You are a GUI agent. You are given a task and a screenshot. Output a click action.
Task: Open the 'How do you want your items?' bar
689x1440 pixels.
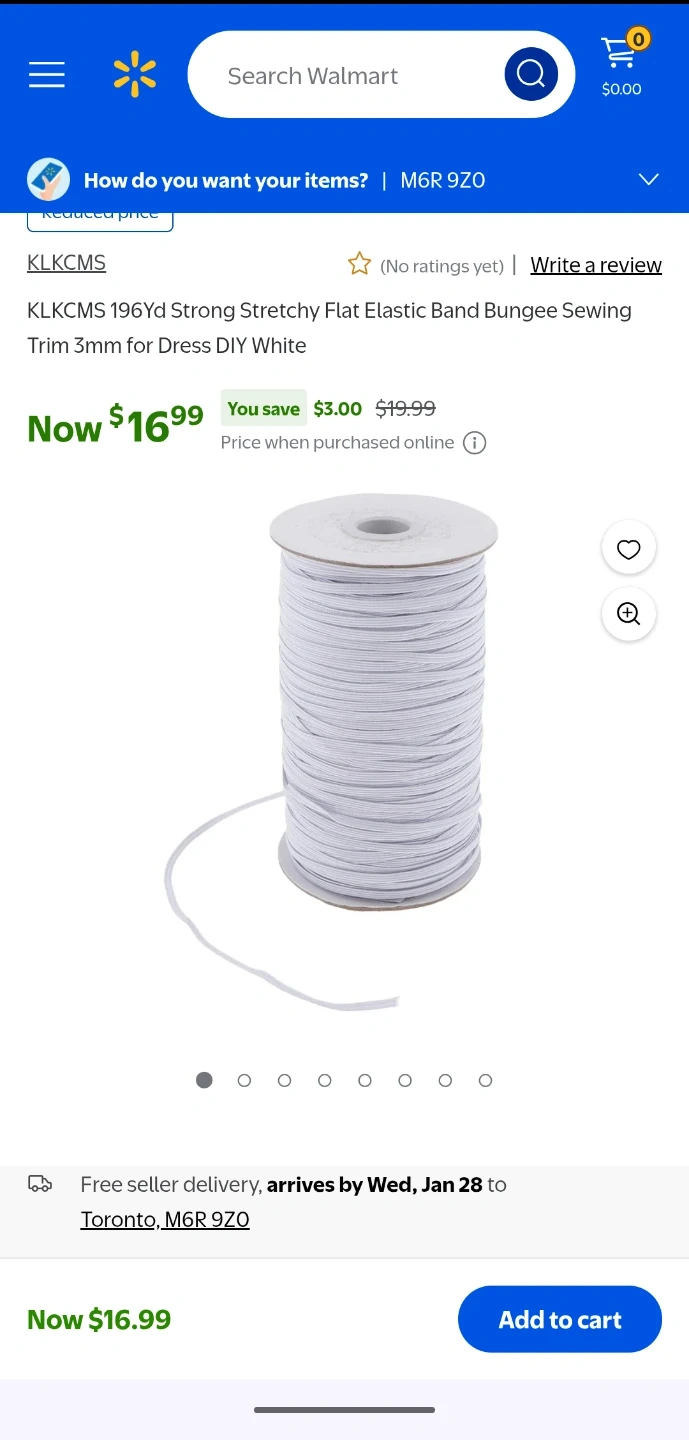click(x=344, y=180)
